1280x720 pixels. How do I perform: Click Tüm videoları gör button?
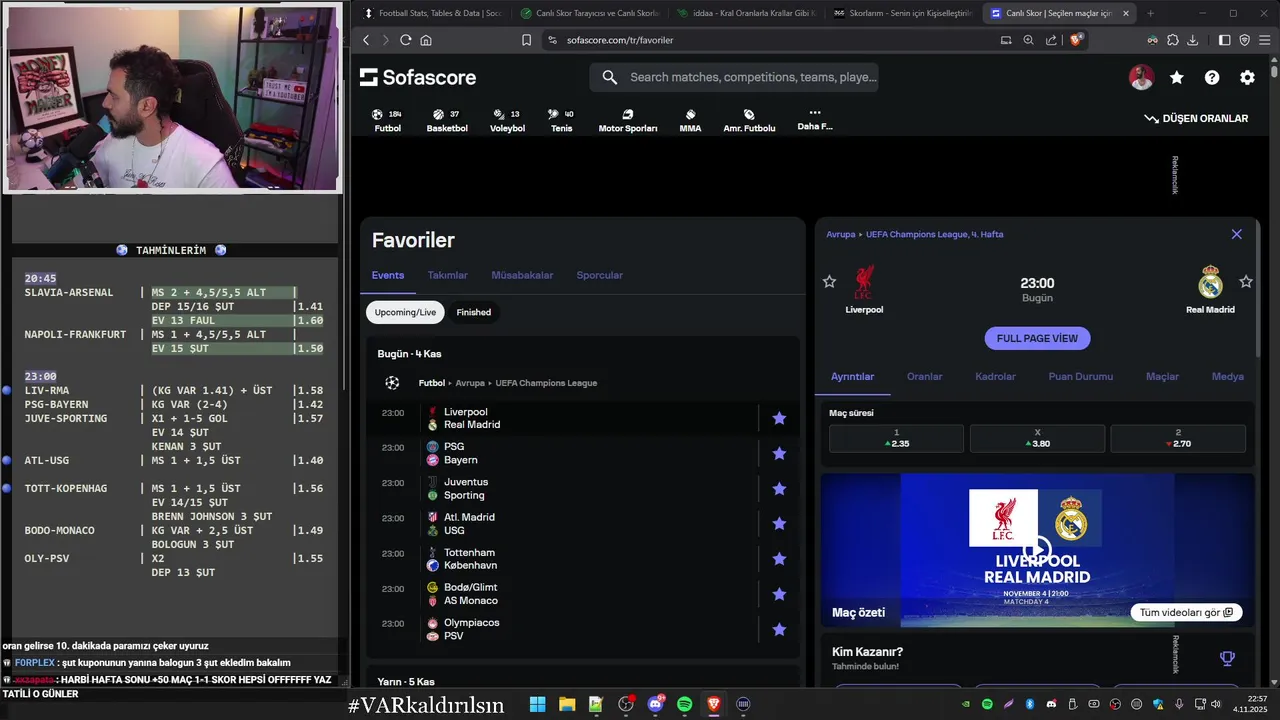coord(1187,612)
